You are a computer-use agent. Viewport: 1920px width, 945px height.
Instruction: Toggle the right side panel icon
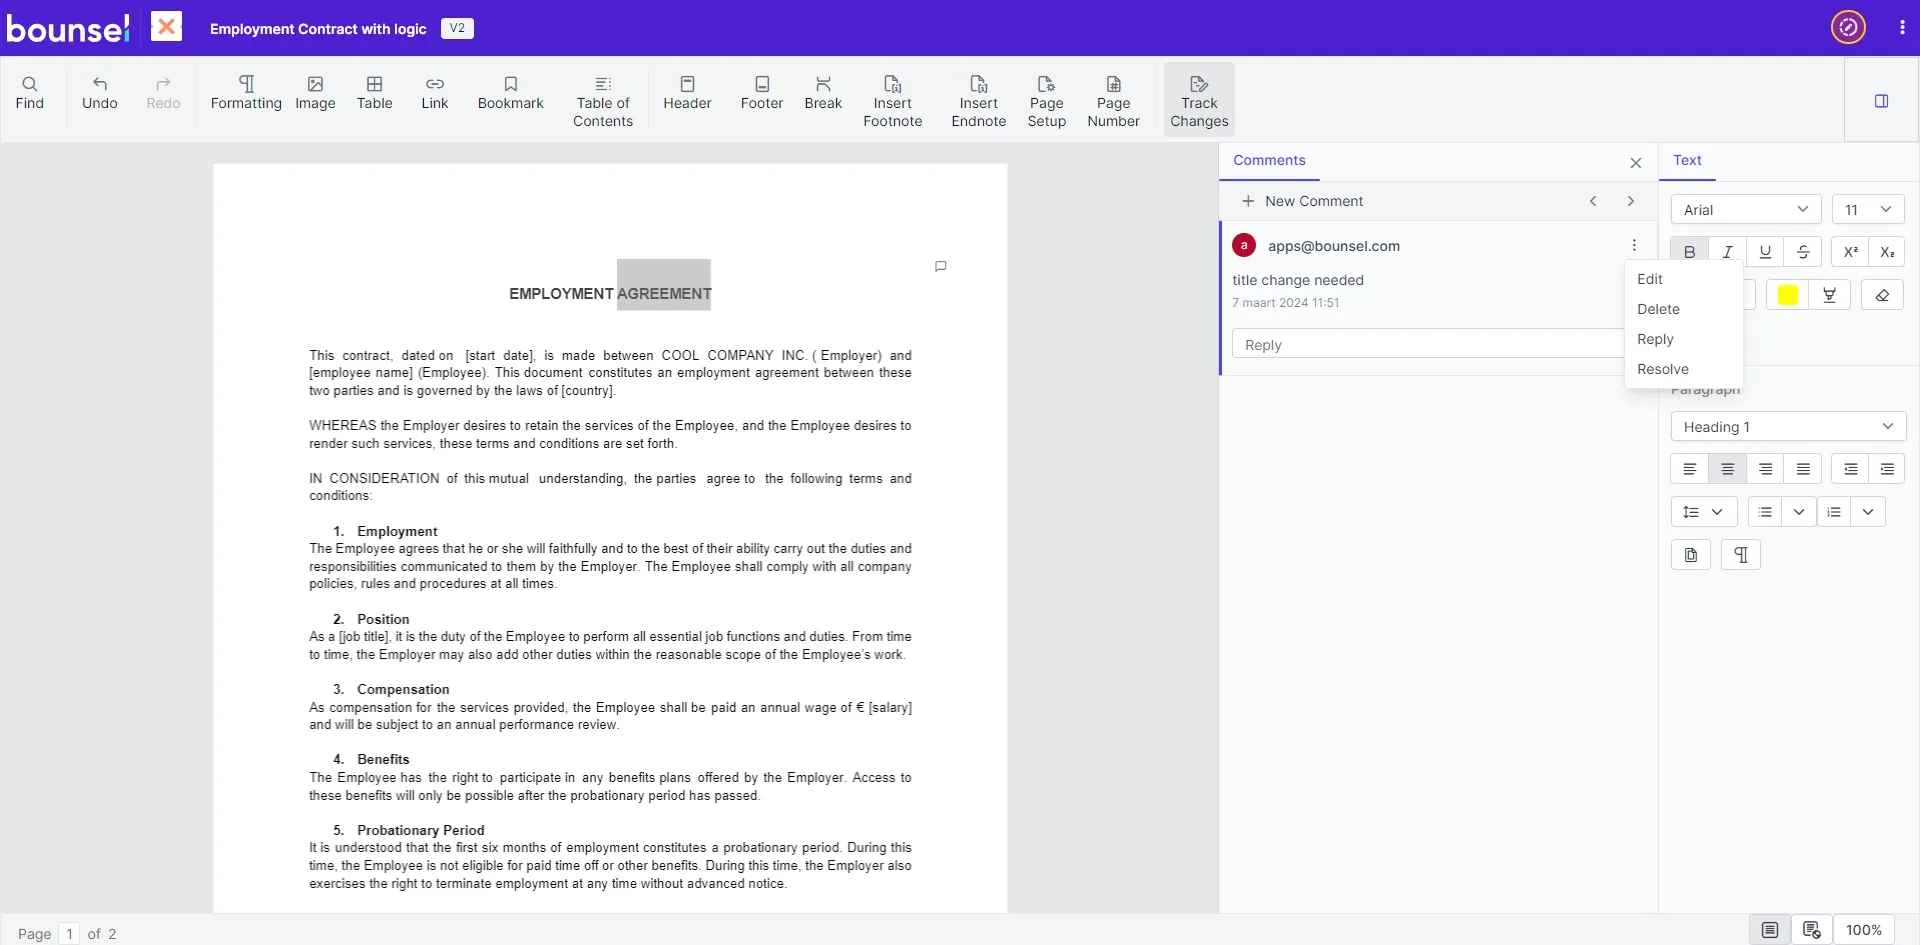point(1881,101)
